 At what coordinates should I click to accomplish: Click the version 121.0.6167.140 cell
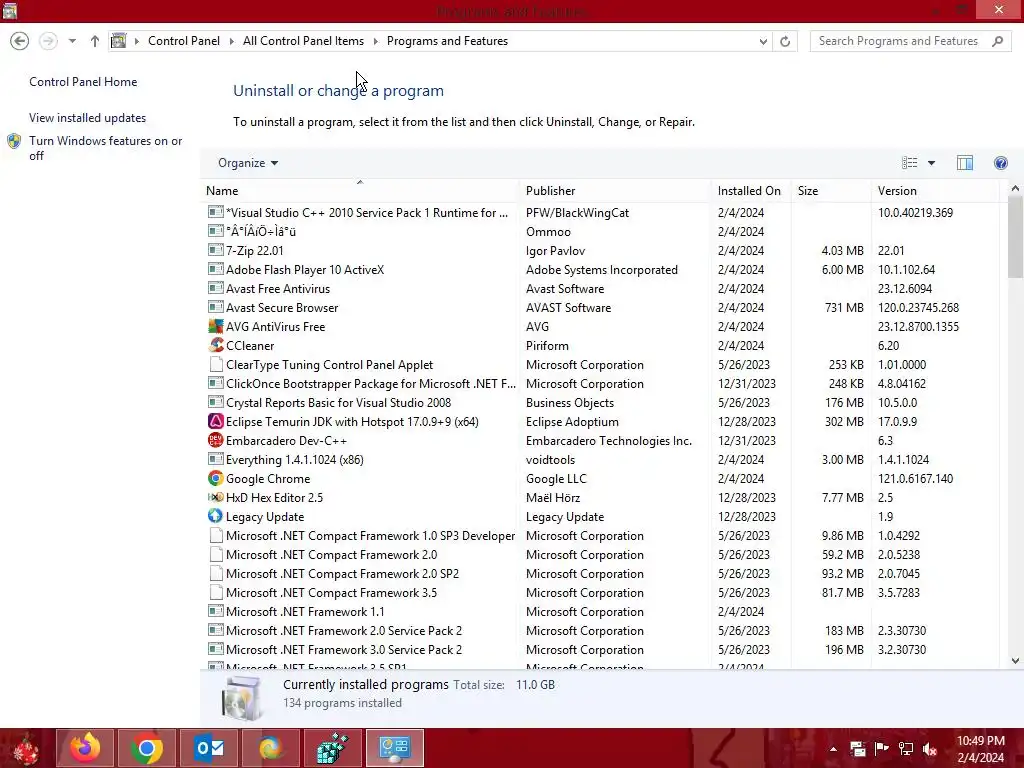[x=915, y=479]
